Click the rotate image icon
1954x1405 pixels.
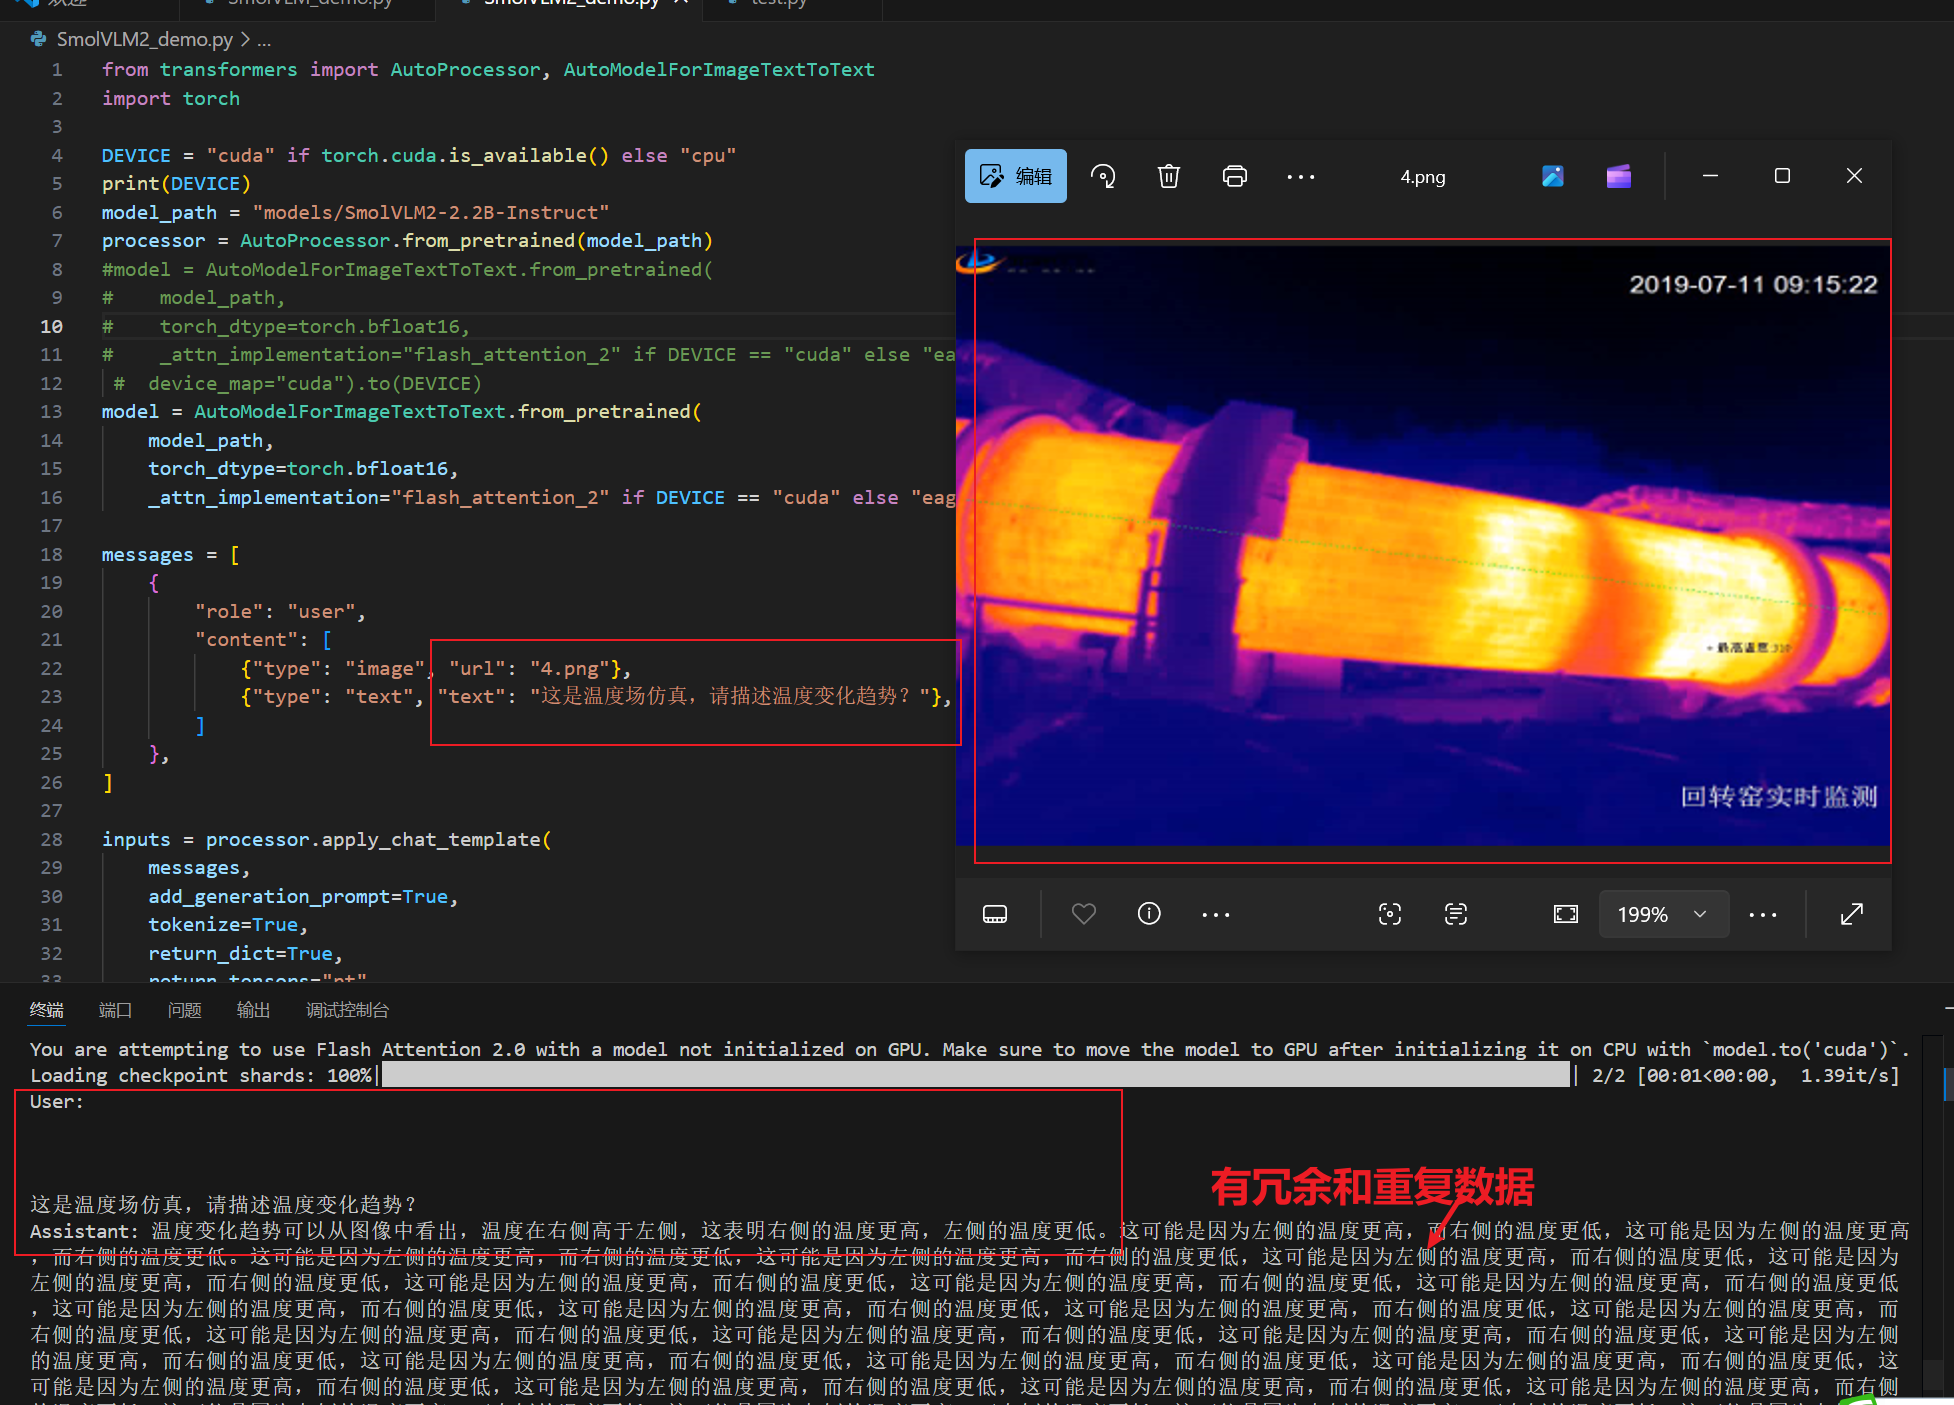(1103, 177)
